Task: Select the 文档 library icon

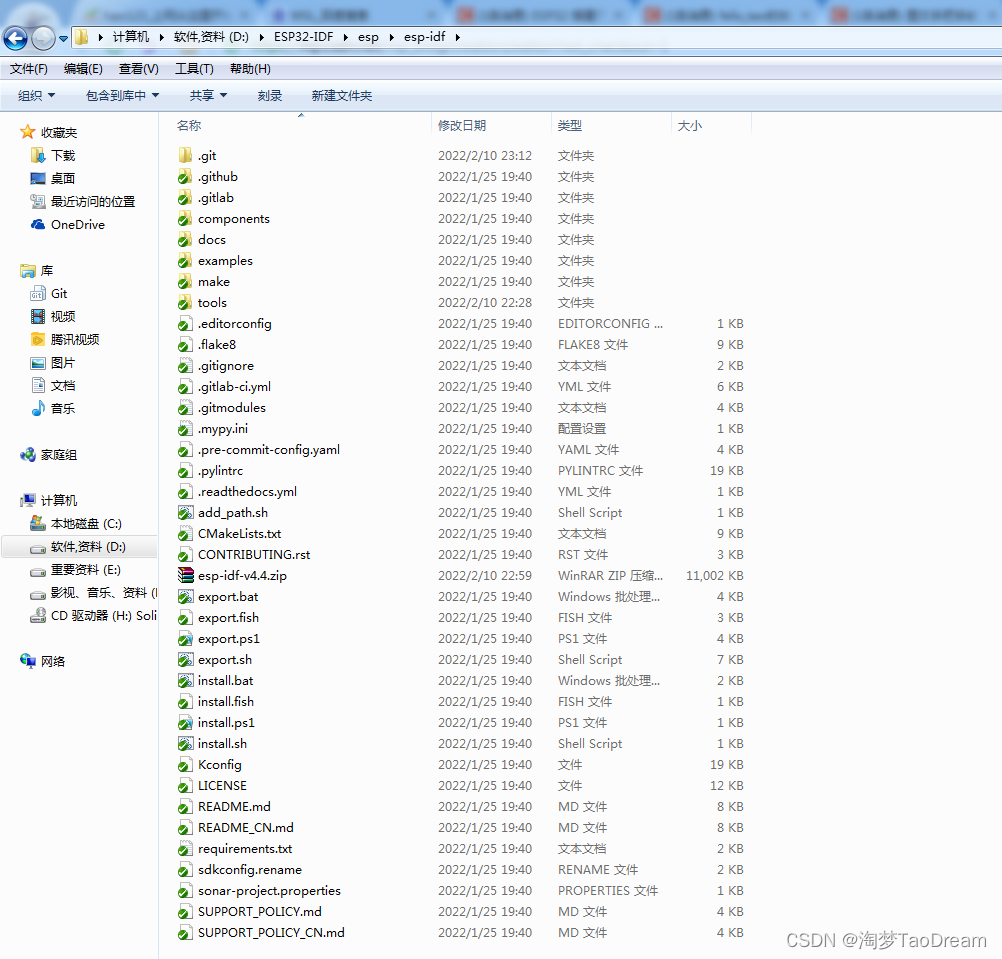Action: pos(38,385)
